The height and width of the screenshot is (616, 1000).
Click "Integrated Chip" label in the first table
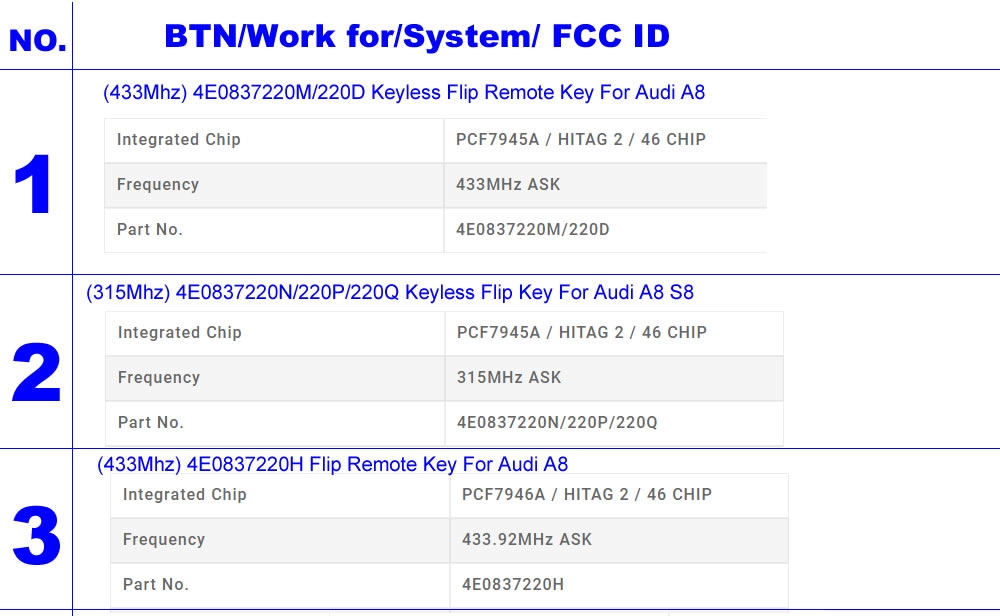point(179,140)
